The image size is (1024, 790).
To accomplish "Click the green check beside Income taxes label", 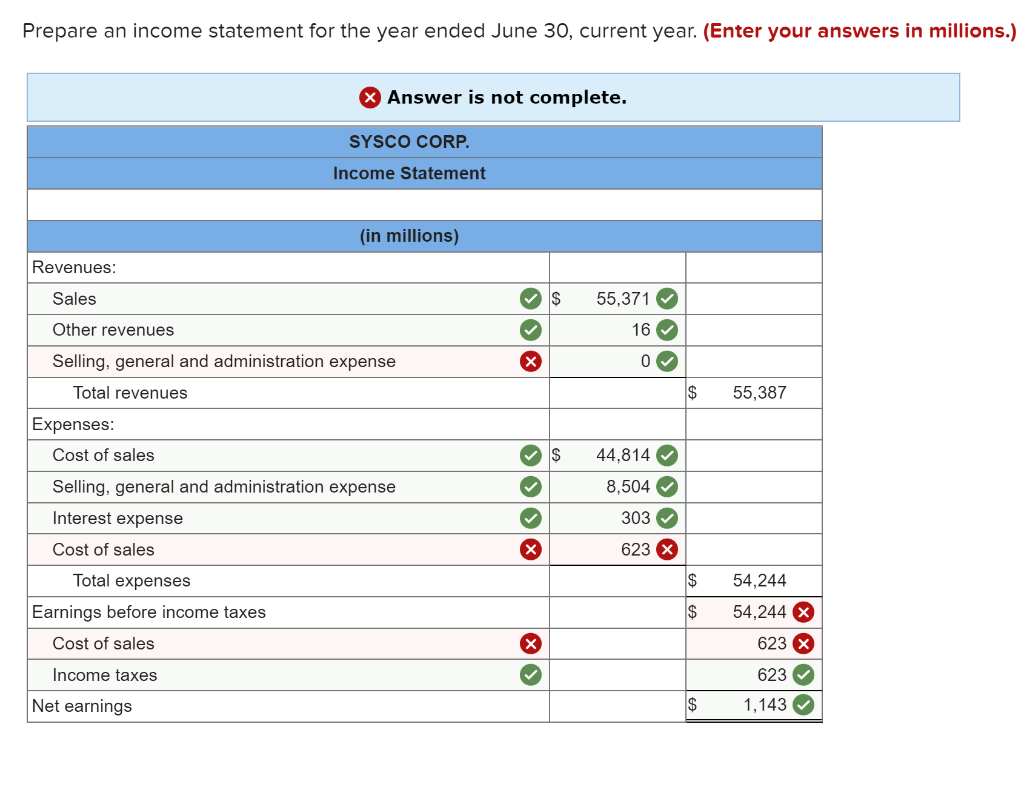I will (530, 674).
